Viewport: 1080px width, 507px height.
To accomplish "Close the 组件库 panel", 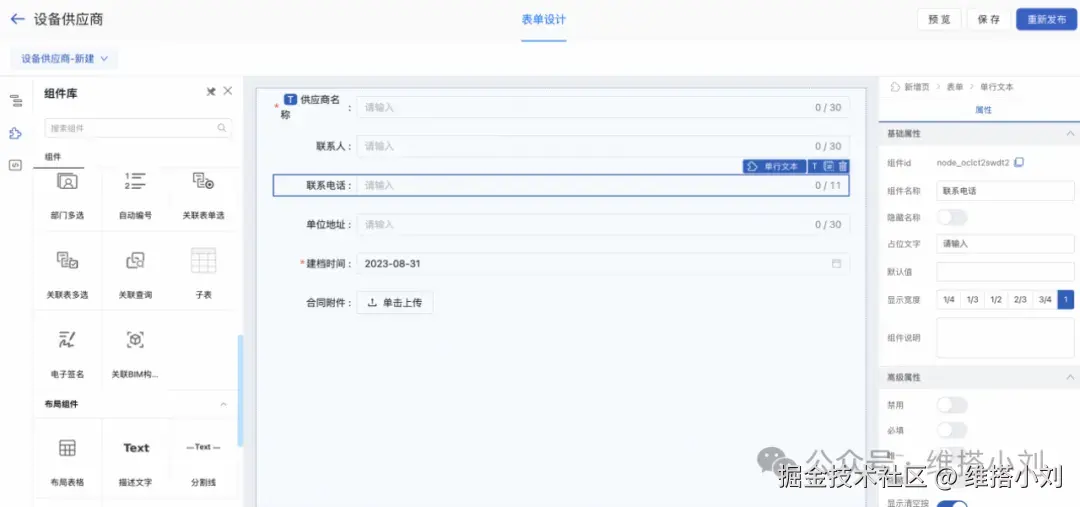I will [x=228, y=91].
